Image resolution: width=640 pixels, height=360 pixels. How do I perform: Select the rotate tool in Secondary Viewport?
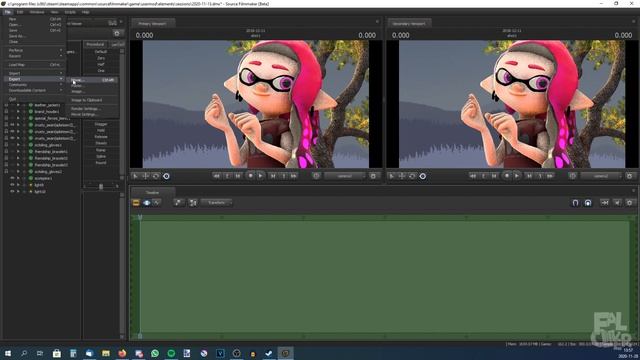point(412,176)
